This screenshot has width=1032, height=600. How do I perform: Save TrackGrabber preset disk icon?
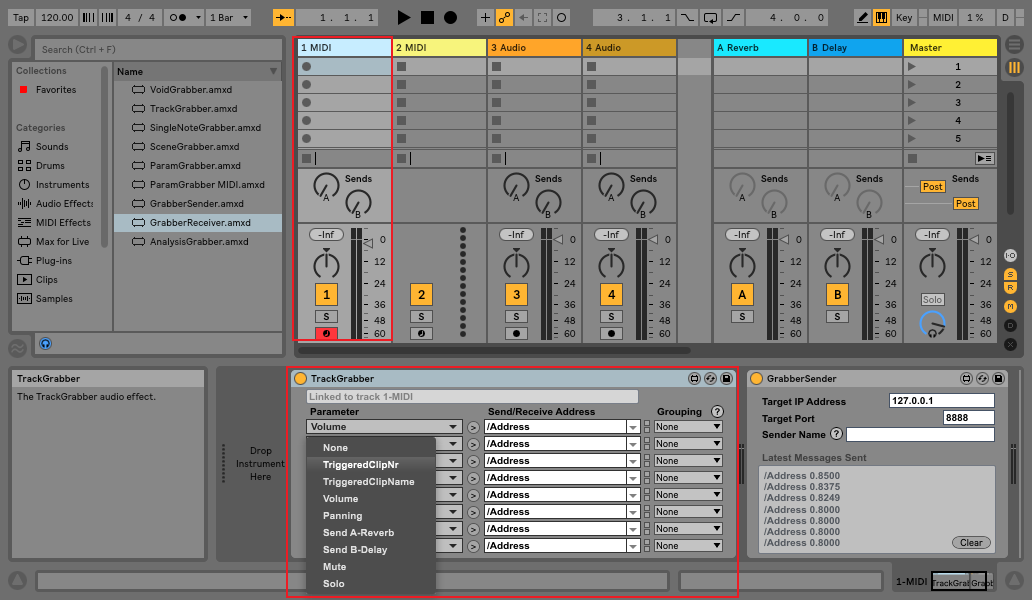[x=726, y=378]
